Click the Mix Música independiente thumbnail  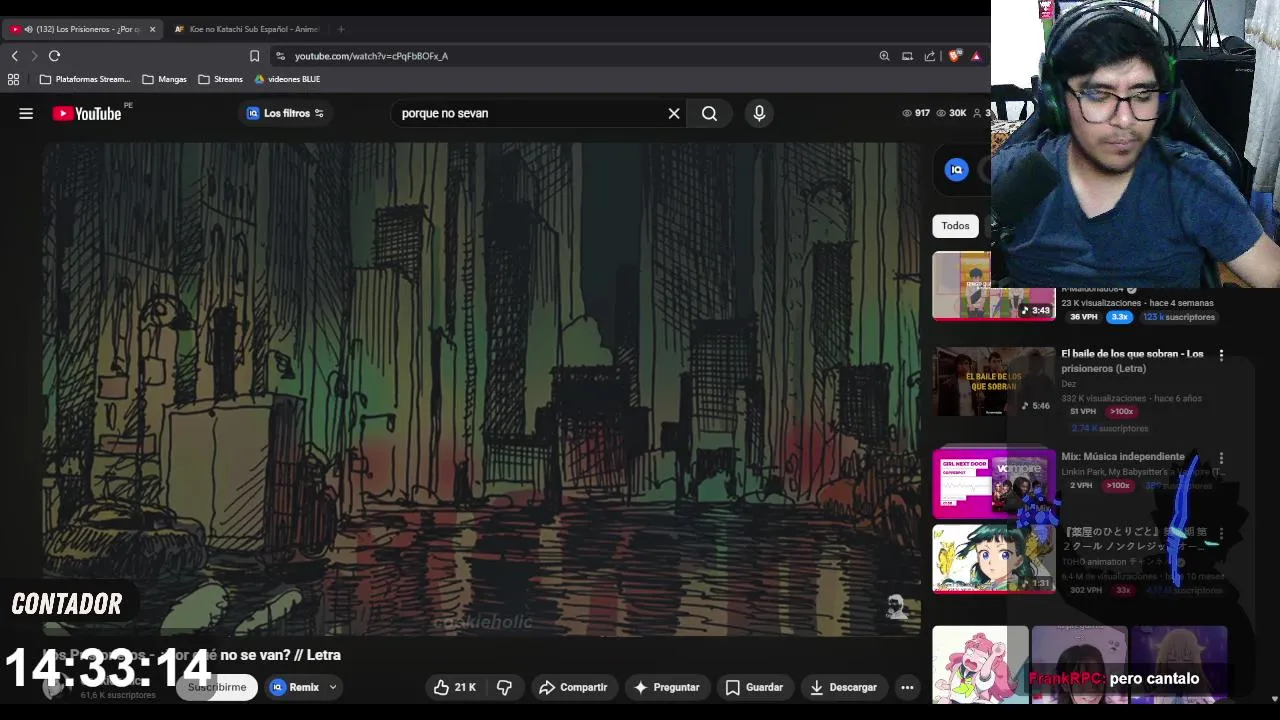(994, 483)
